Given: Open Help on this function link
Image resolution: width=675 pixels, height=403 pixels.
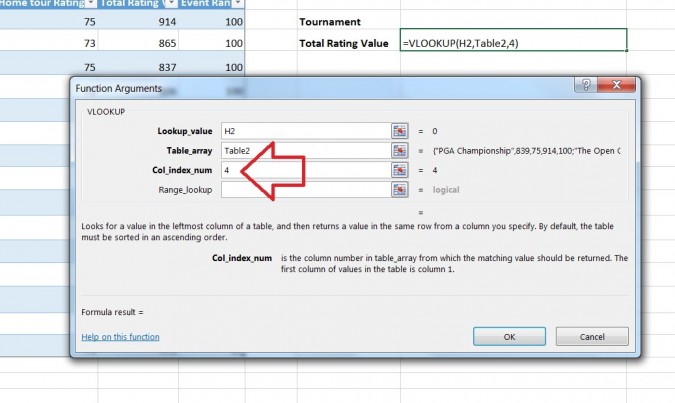Looking at the screenshot, I should click(x=120, y=337).
